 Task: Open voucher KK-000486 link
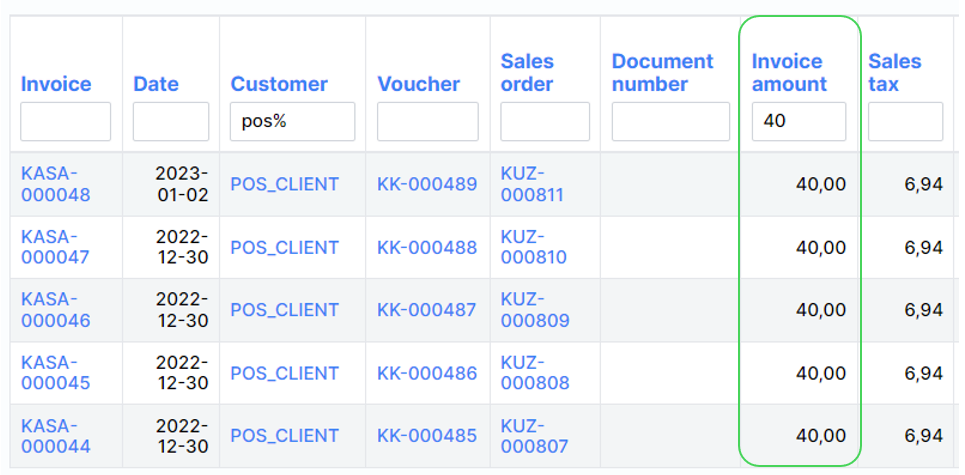coord(427,373)
